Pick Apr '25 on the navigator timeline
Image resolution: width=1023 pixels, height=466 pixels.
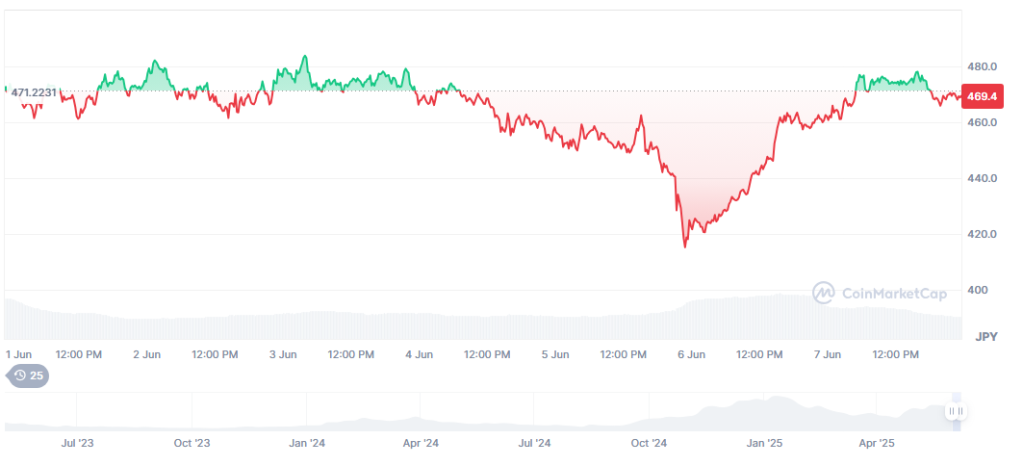click(880, 441)
